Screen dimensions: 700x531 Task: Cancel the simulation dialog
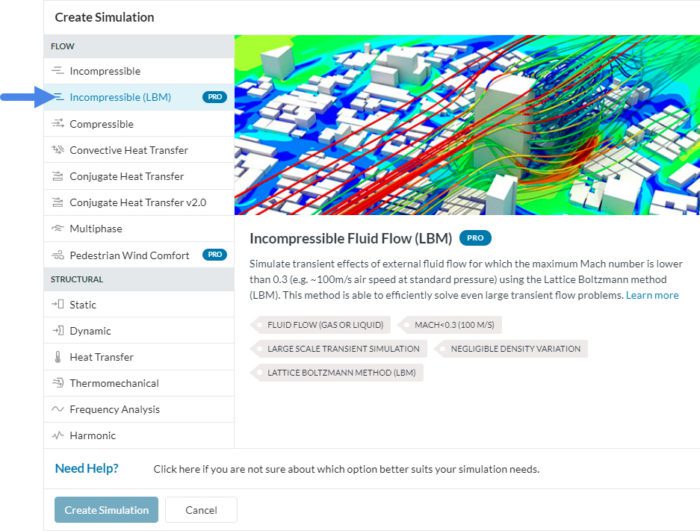(201, 510)
